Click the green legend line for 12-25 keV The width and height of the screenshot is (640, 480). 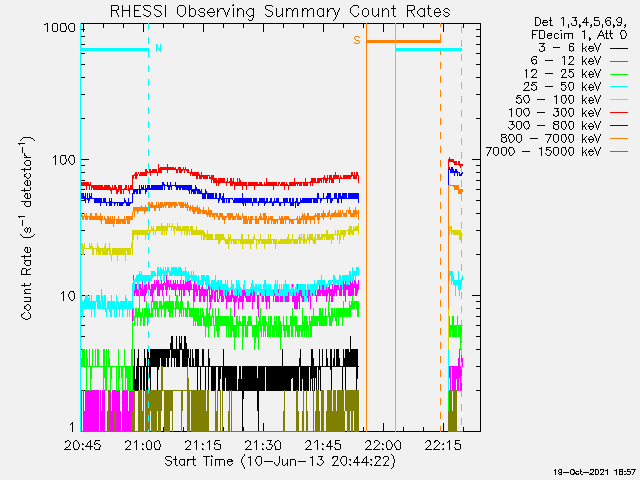[619, 75]
